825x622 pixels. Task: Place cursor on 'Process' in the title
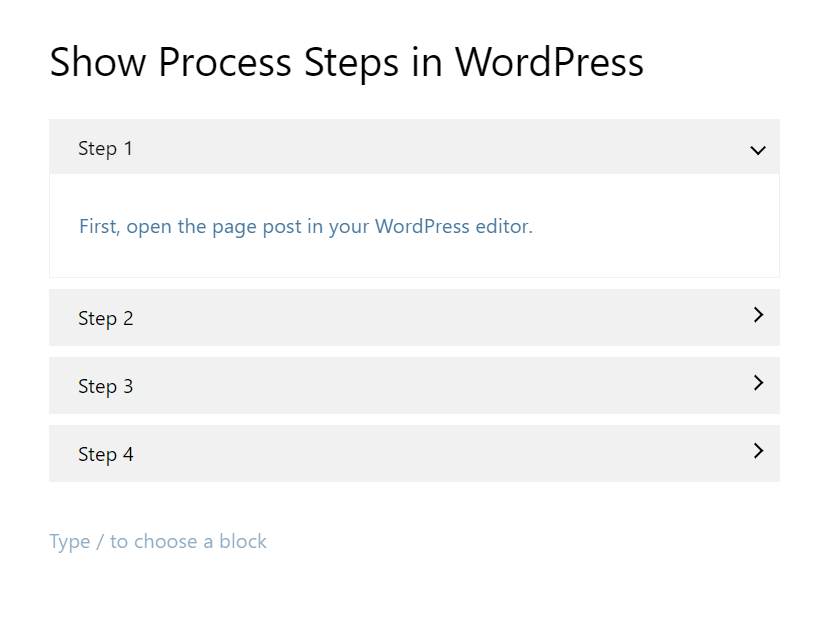[x=225, y=63]
